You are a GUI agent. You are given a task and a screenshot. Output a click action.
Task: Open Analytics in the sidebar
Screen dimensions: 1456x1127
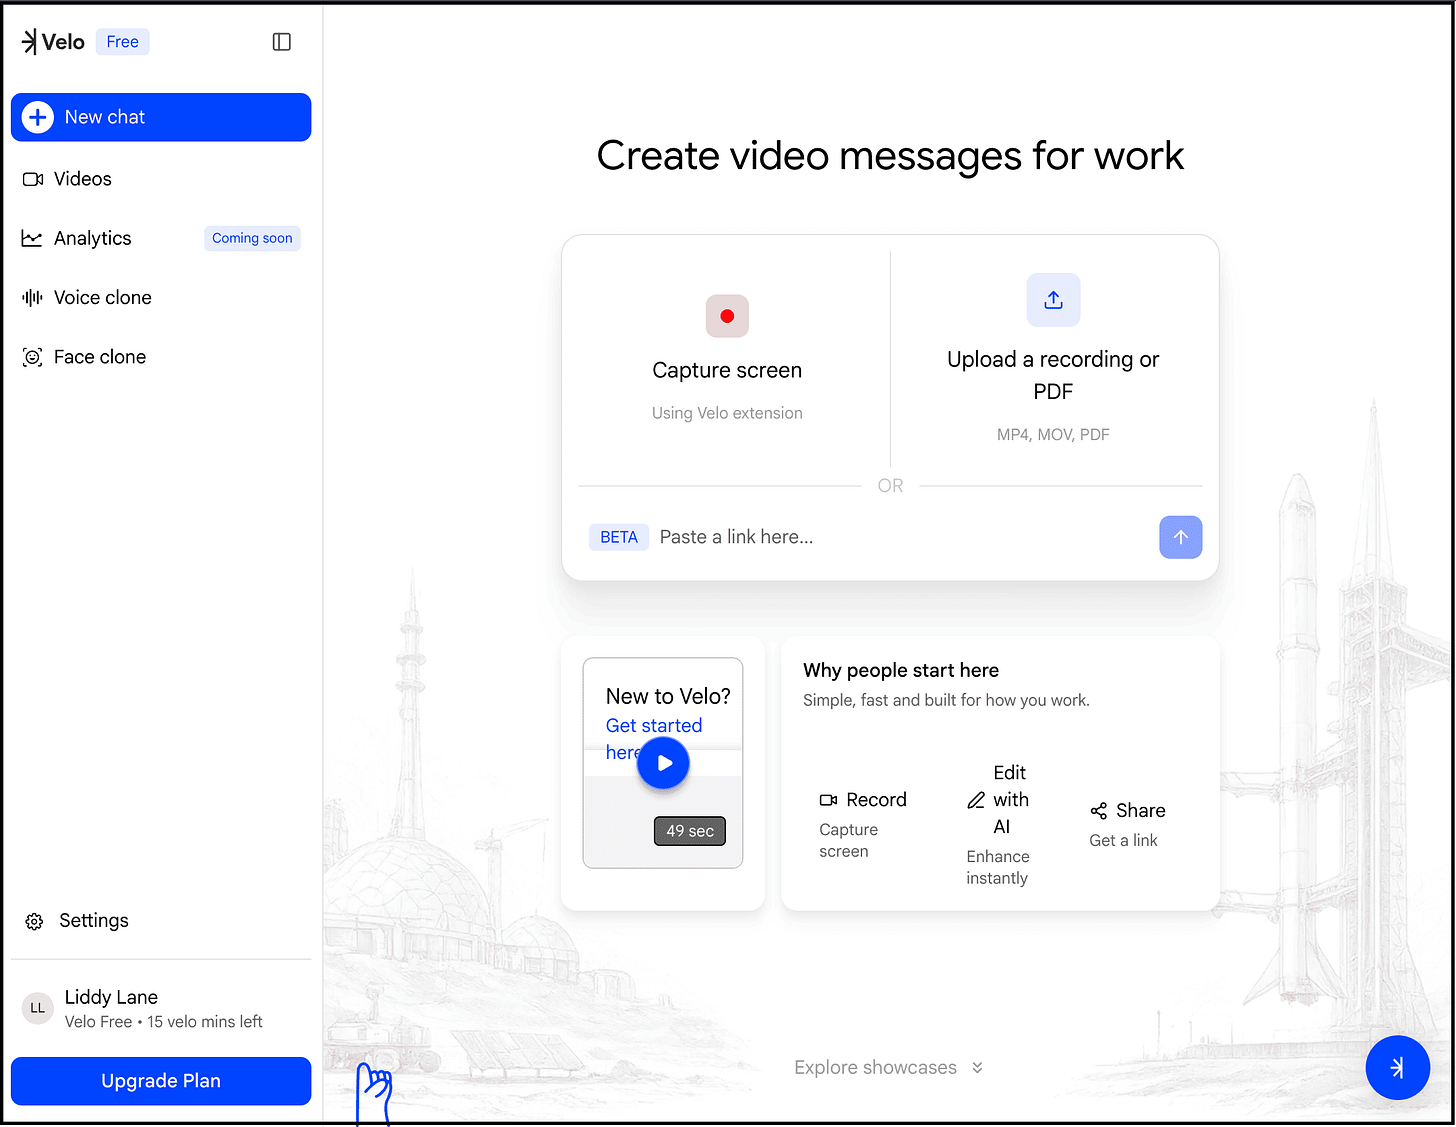point(161,238)
